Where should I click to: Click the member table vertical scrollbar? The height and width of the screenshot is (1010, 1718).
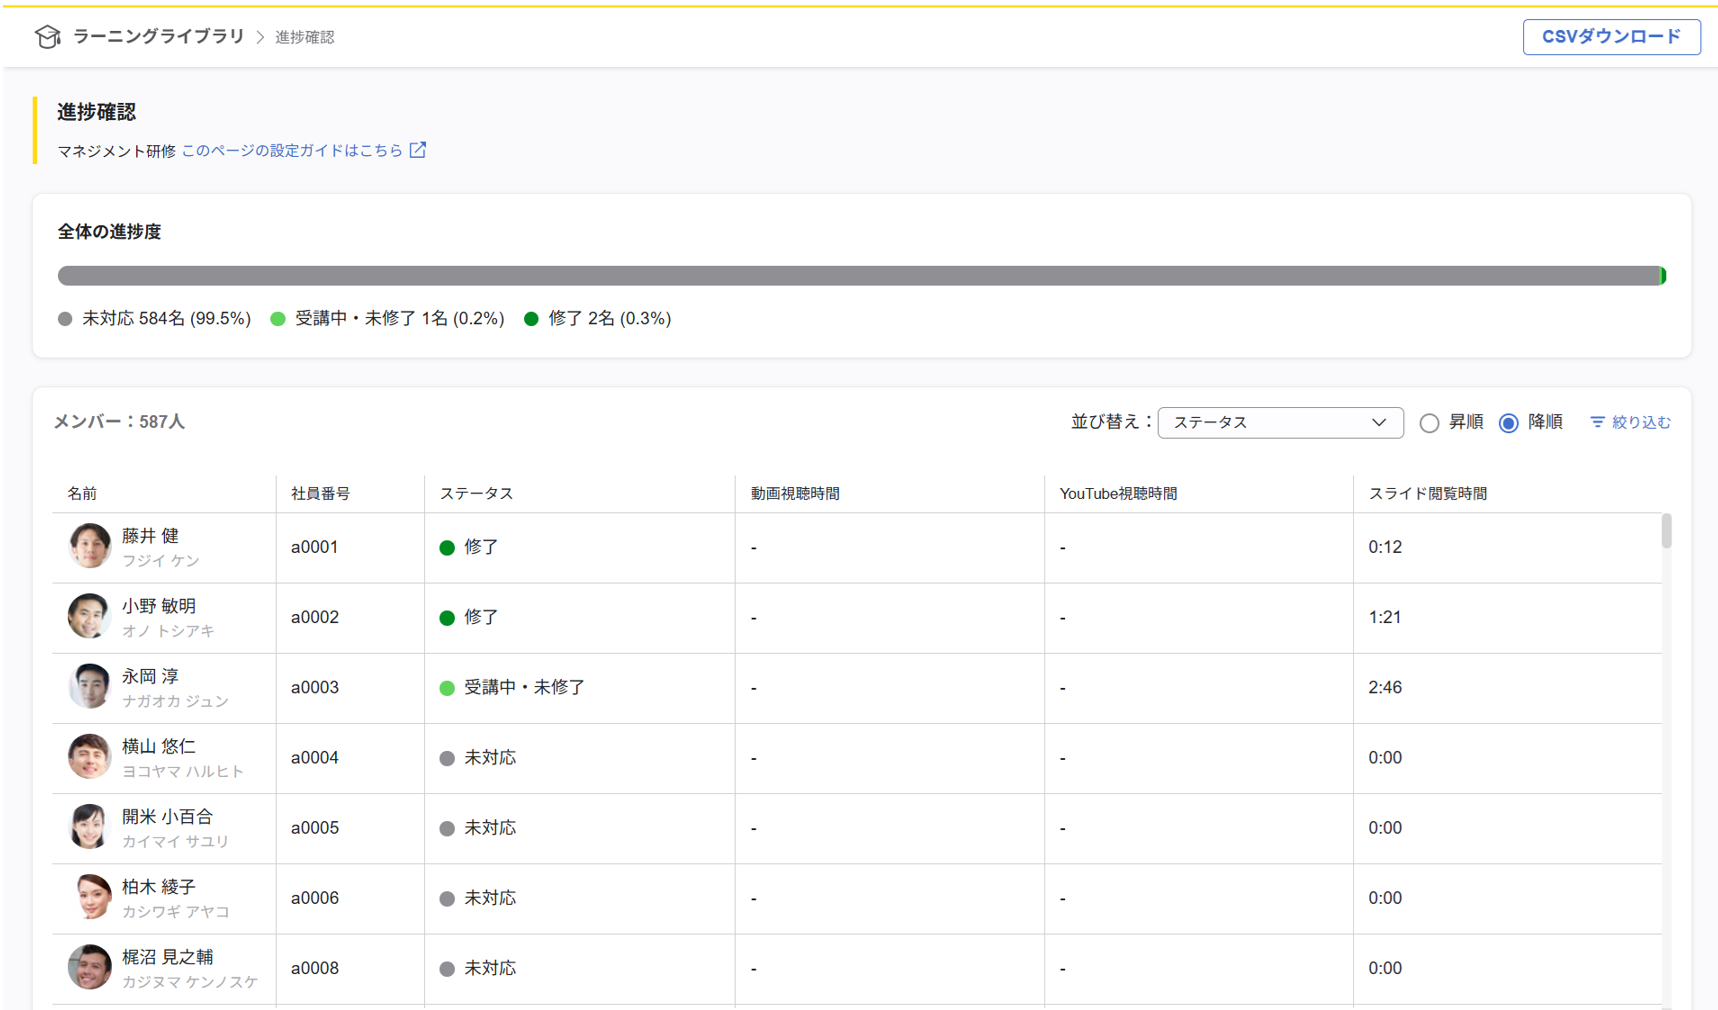point(1666,531)
